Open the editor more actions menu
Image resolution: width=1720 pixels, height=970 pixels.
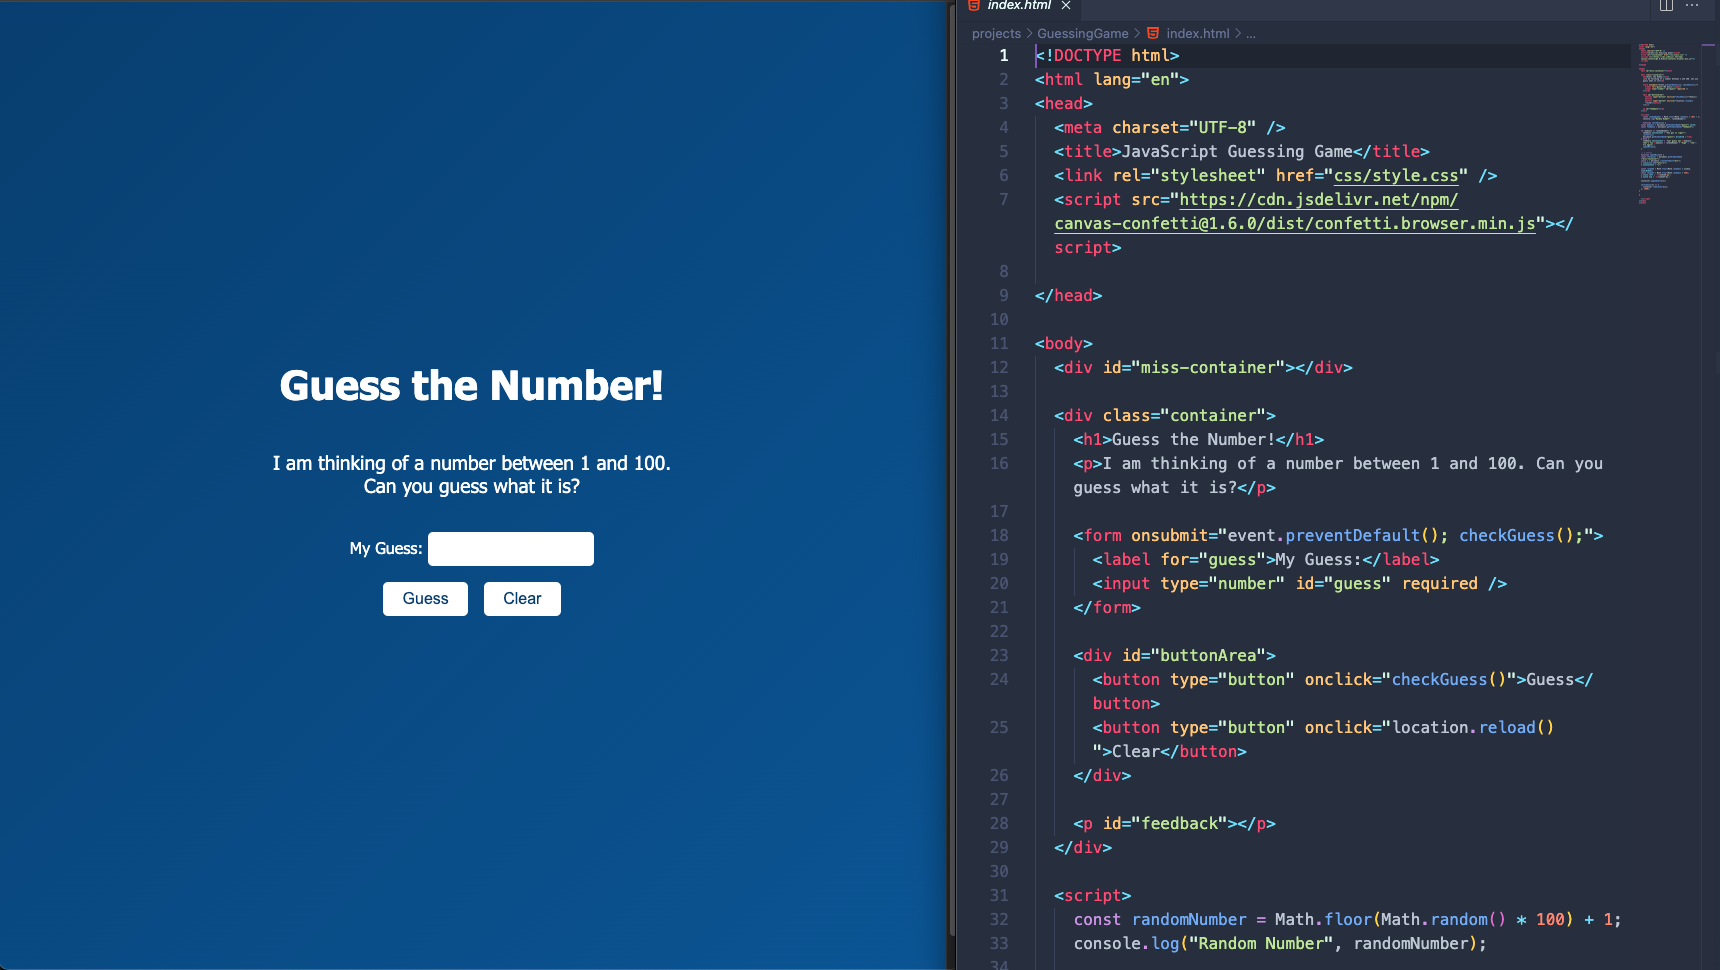point(1692,5)
